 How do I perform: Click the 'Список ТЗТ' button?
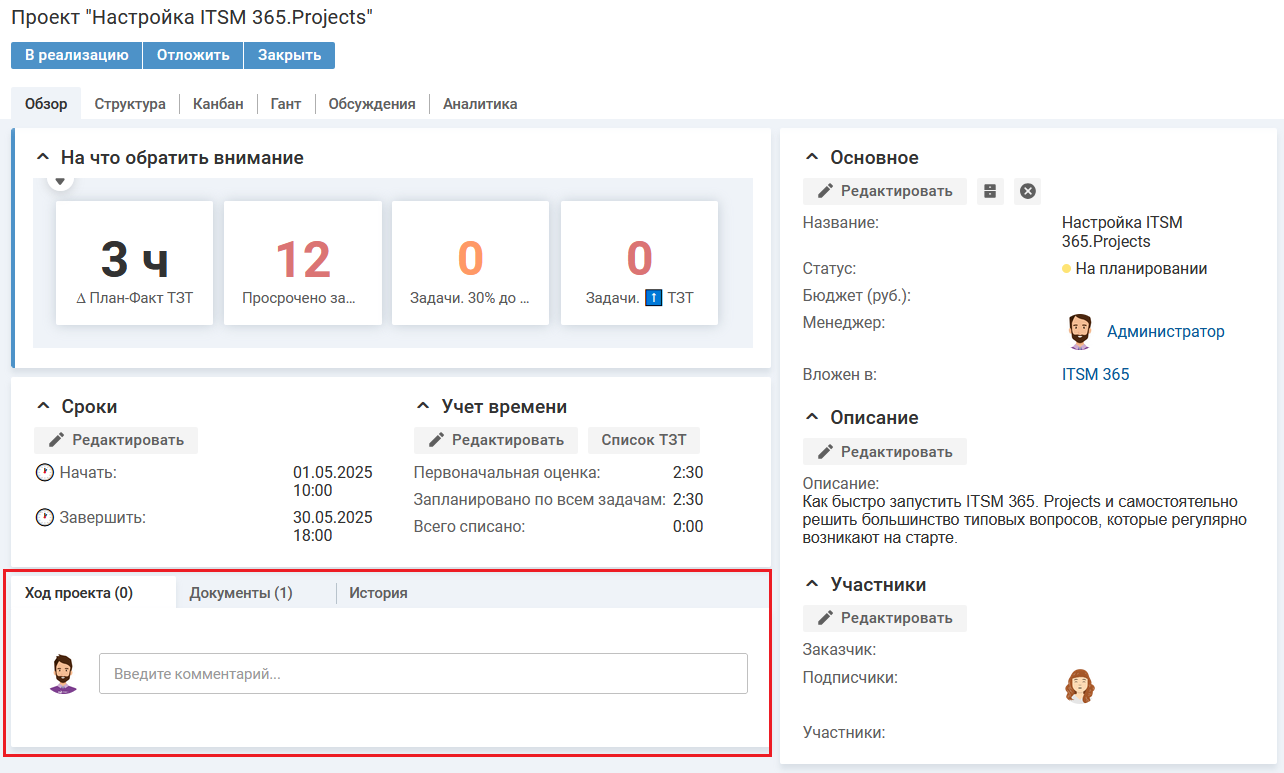click(643, 440)
